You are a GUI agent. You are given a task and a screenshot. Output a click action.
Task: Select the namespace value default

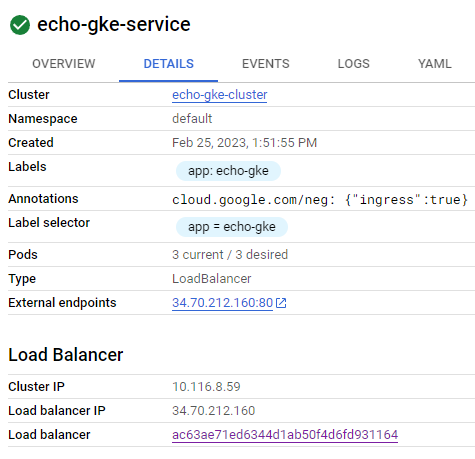(192, 119)
